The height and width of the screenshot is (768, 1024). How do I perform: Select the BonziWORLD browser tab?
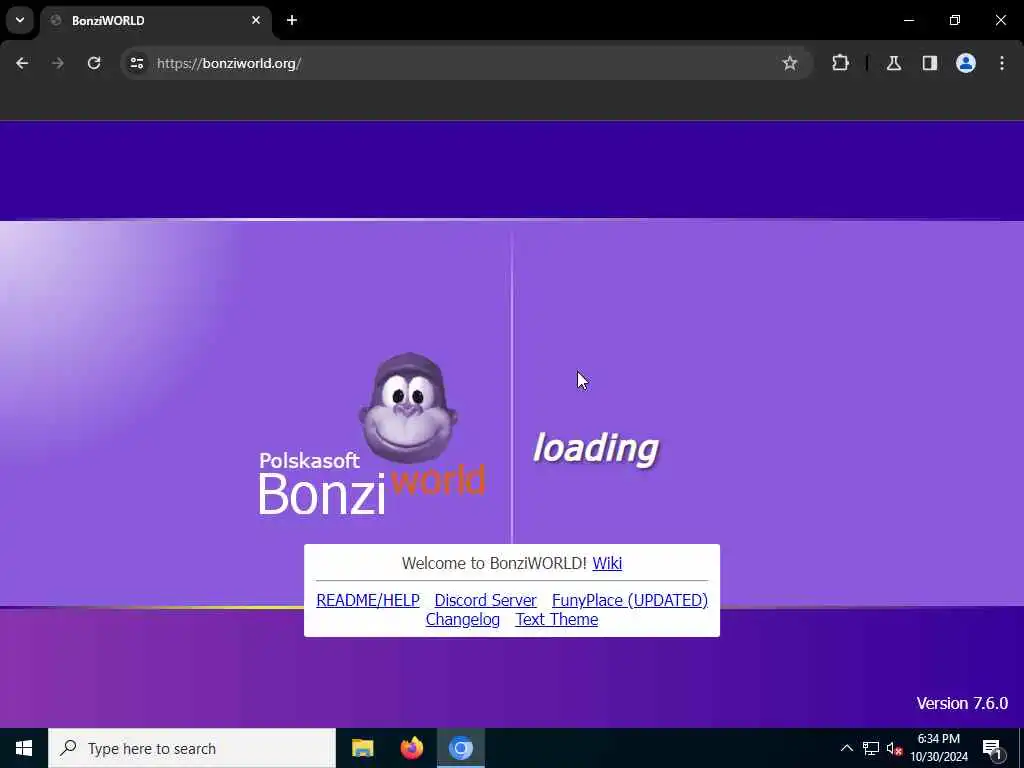pyautogui.click(x=155, y=21)
